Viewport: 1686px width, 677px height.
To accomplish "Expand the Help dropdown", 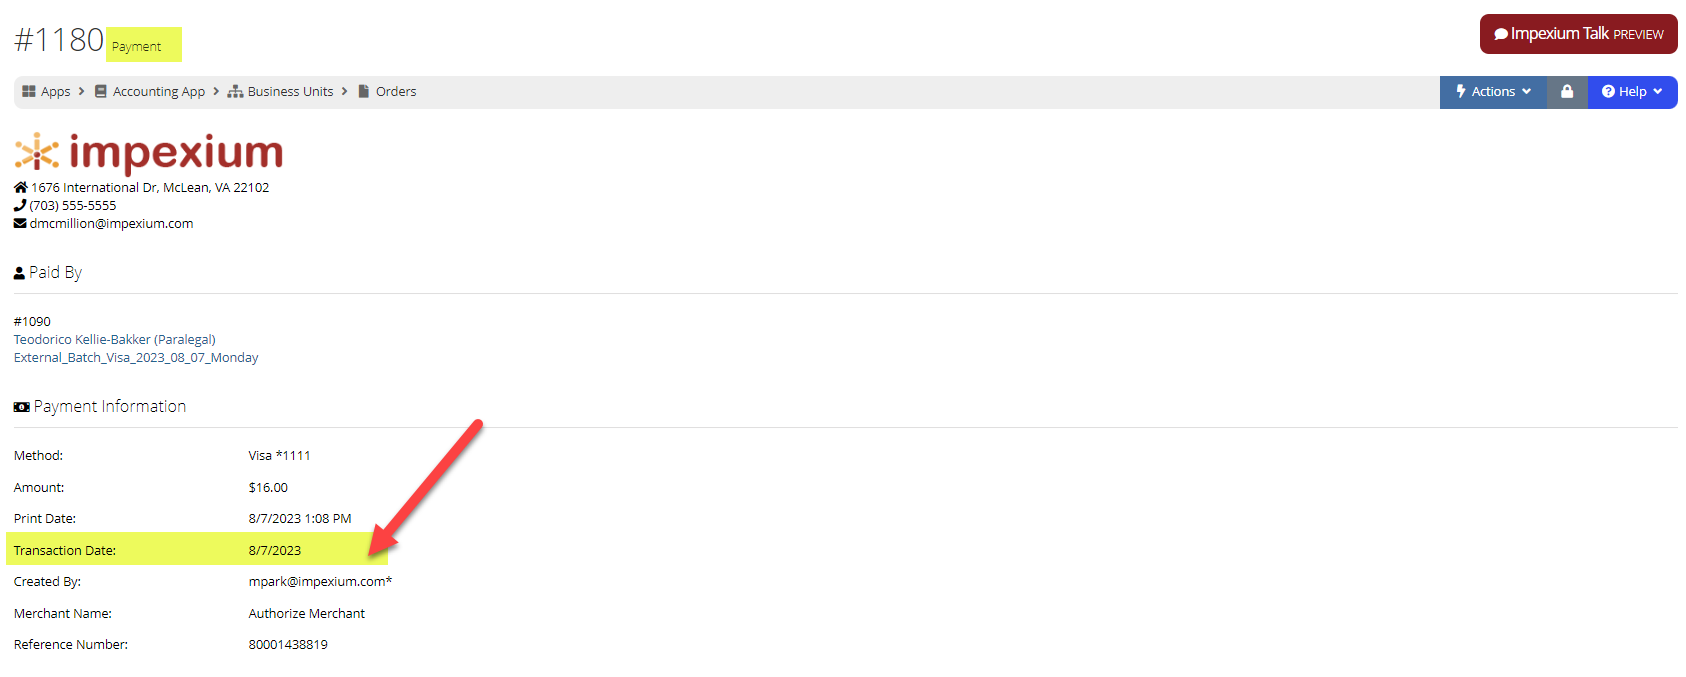I will click(1632, 92).
